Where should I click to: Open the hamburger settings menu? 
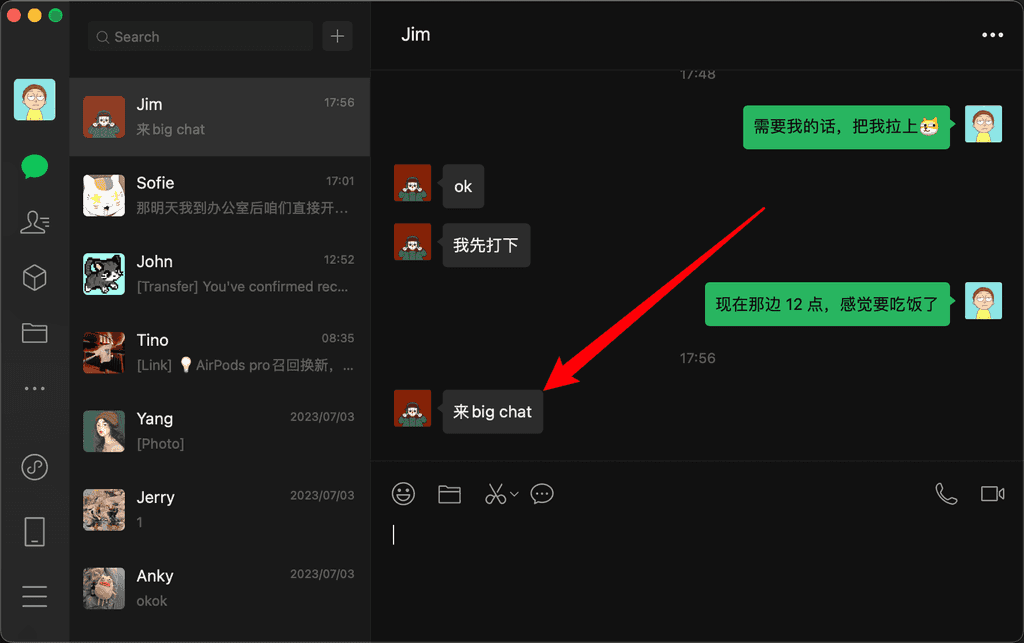point(35,596)
